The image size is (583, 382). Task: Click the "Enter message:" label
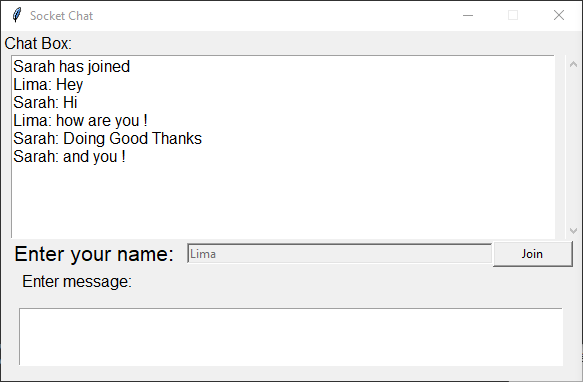point(77,281)
